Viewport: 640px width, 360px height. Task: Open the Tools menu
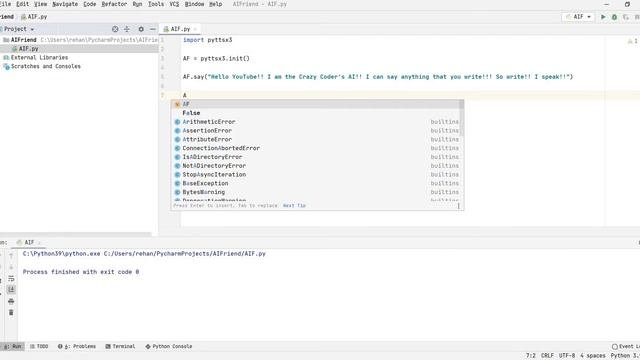pyautogui.click(x=156, y=4)
